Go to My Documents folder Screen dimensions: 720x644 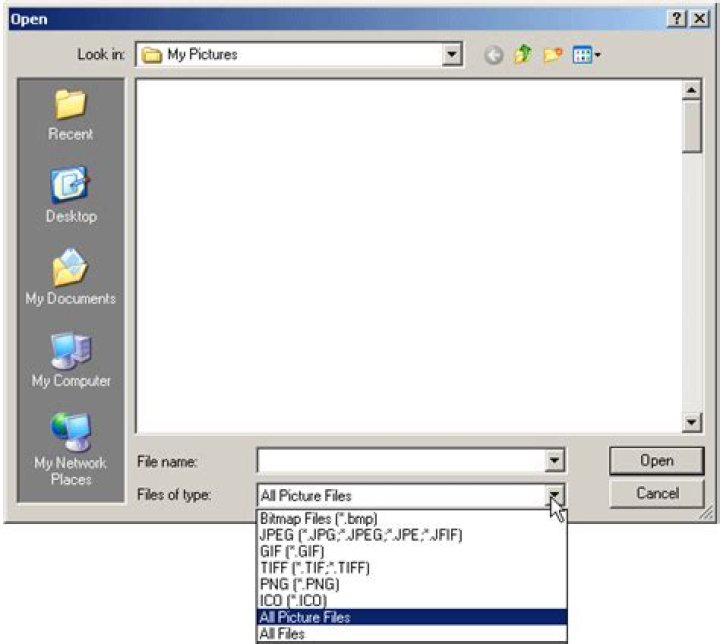(x=71, y=270)
